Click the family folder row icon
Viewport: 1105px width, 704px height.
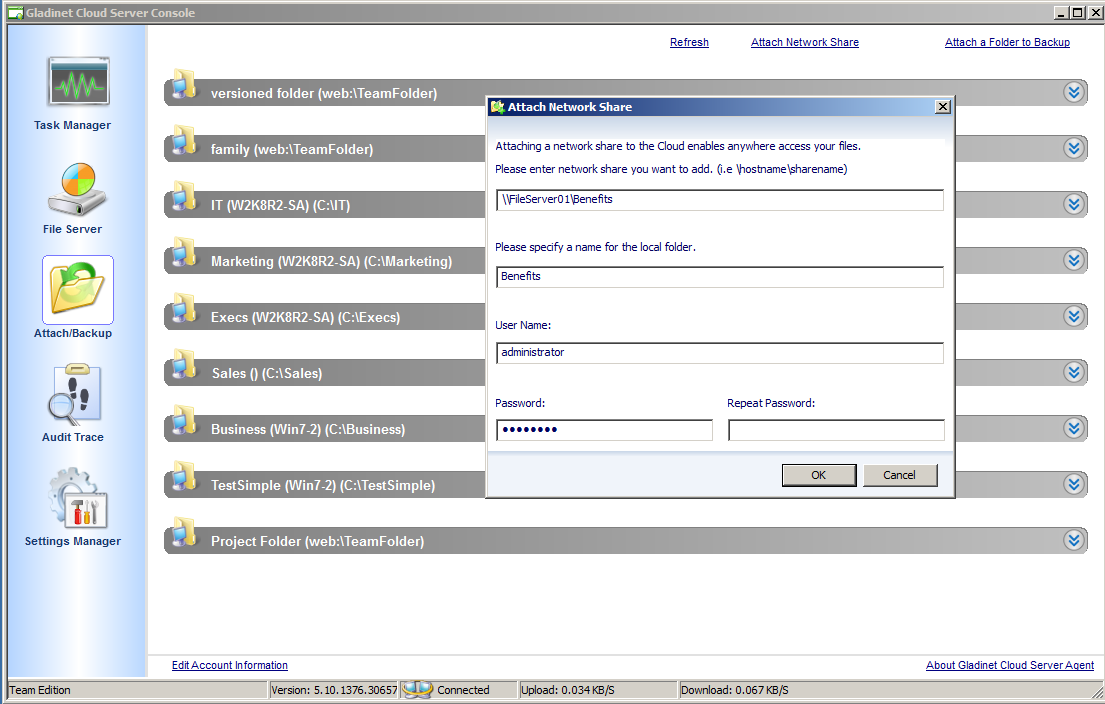(x=184, y=140)
